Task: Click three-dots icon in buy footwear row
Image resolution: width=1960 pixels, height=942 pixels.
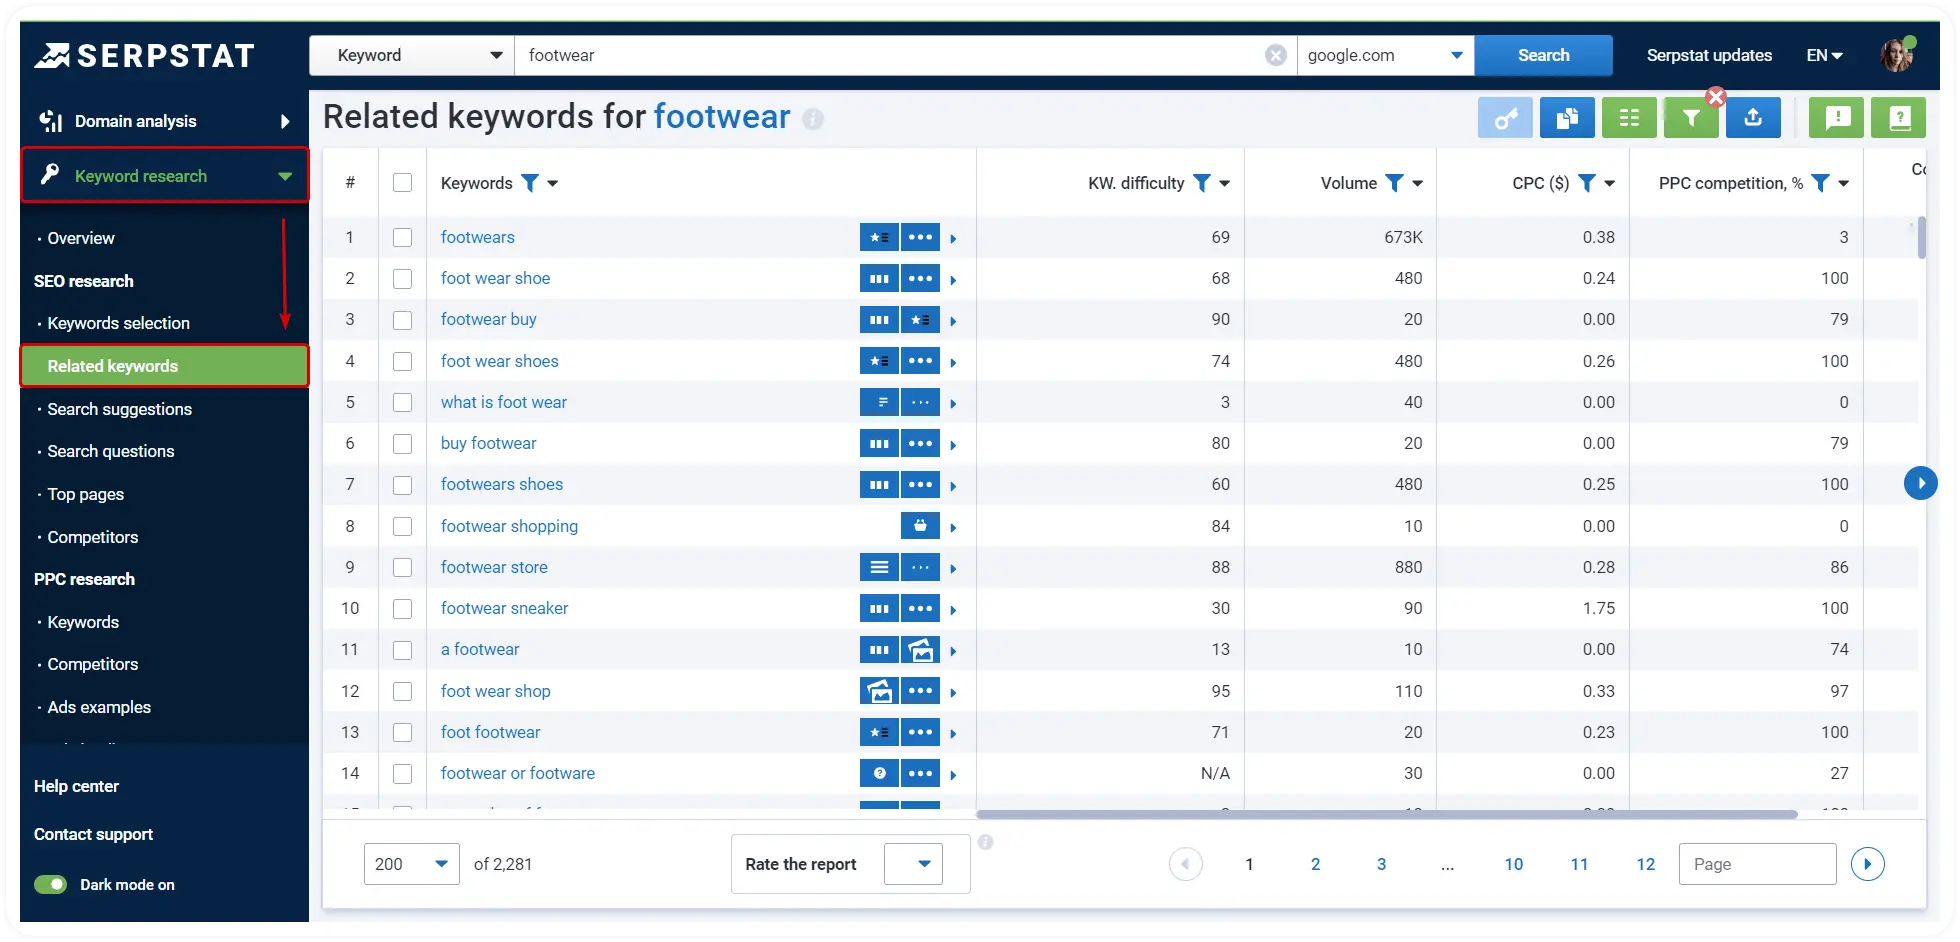Action: (x=920, y=443)
